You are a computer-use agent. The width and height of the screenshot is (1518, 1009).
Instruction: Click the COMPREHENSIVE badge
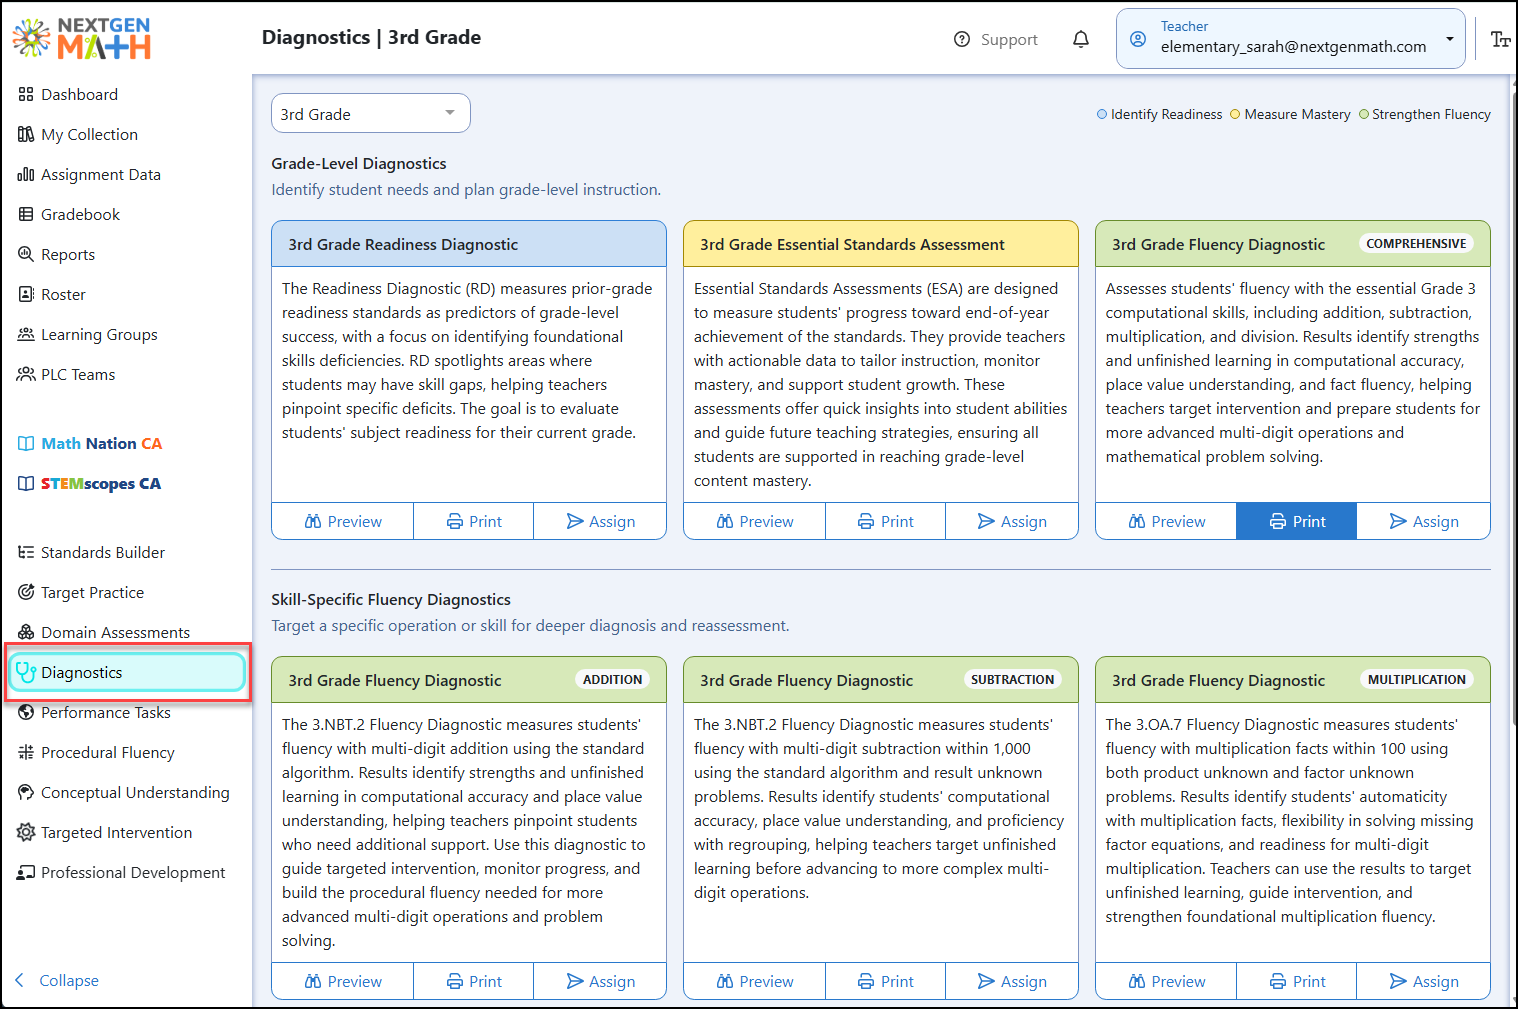[1416, 243]
